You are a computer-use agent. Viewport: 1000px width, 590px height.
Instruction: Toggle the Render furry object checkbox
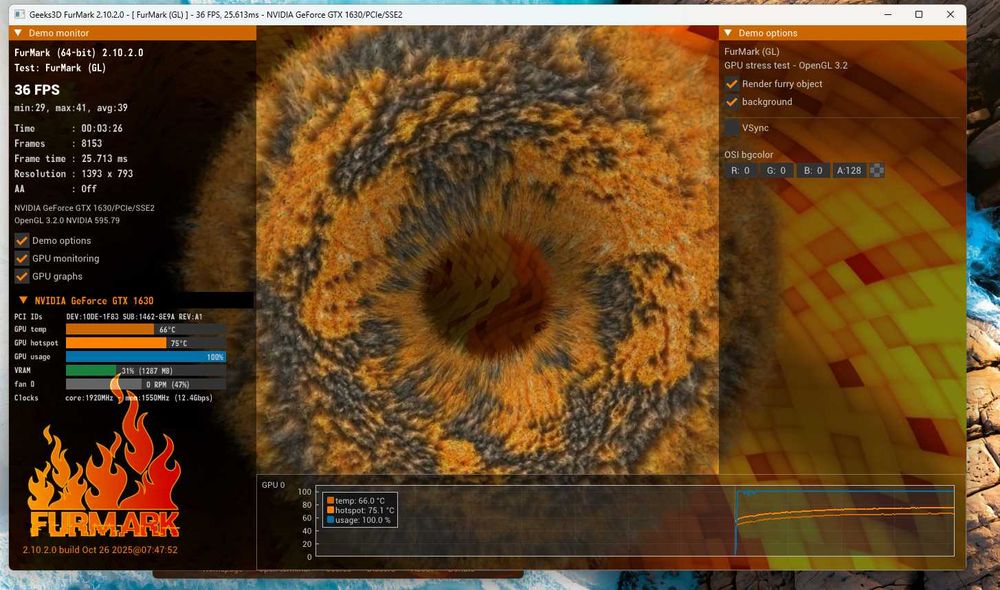coord(732,84)
